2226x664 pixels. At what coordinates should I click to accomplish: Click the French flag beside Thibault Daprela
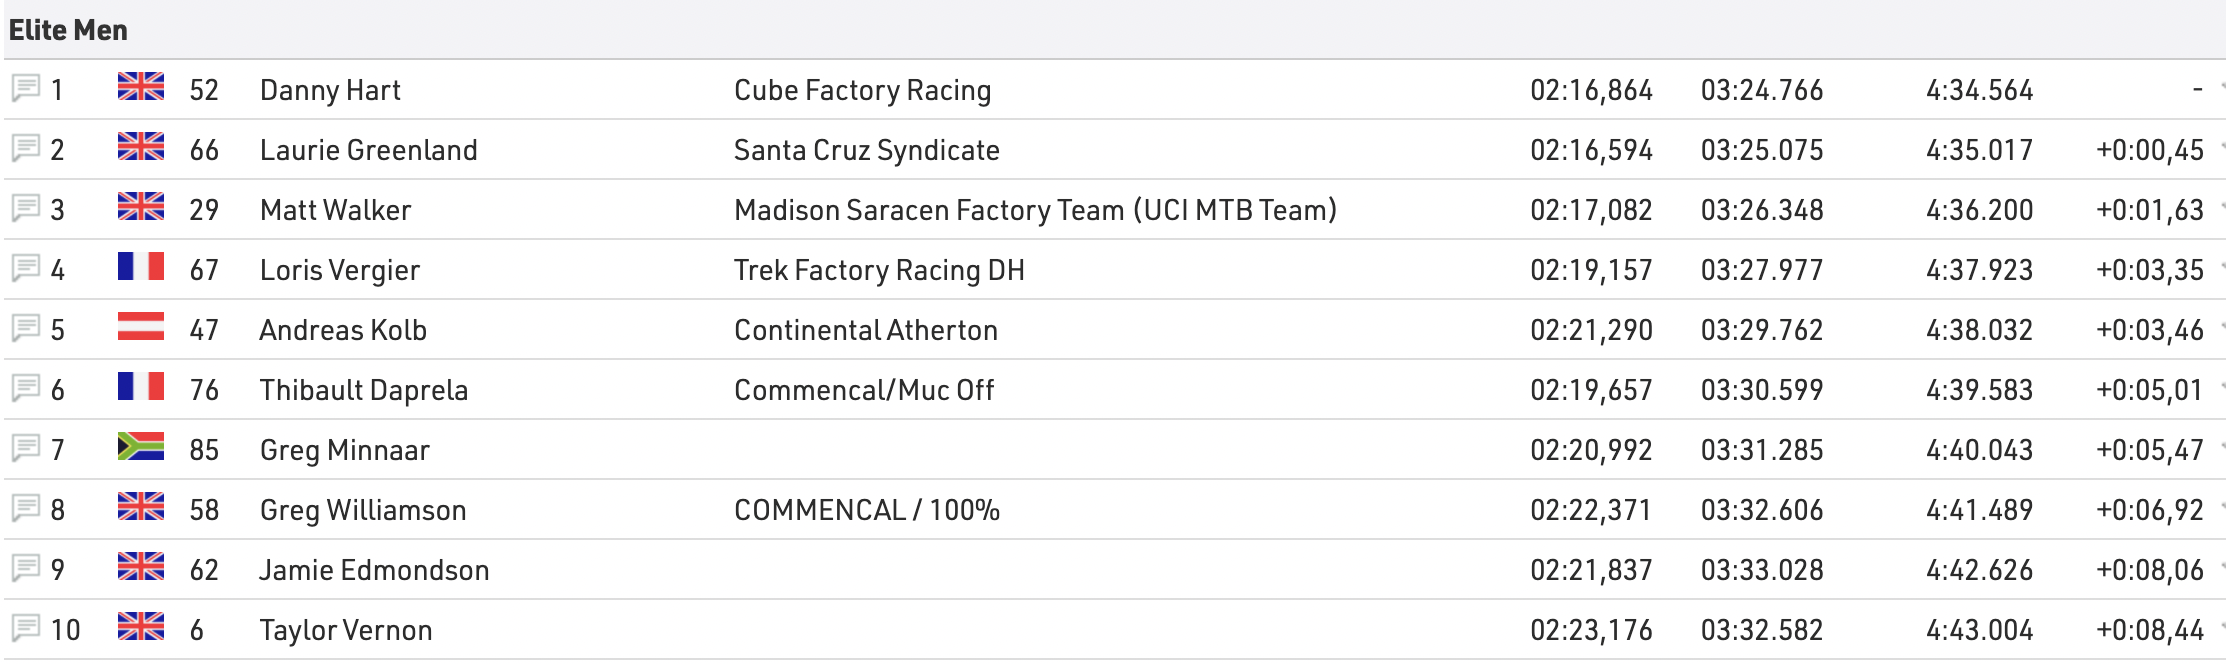click(141, 387)
